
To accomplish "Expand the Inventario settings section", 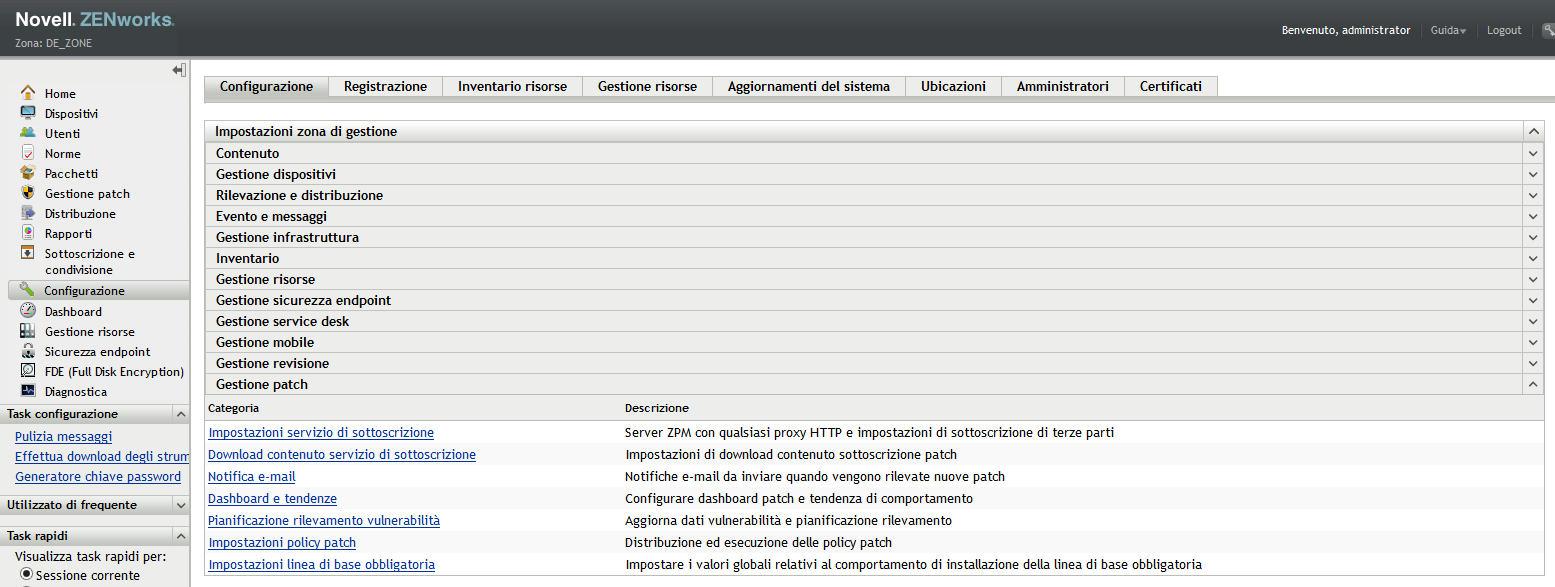I will (1533, 258).
